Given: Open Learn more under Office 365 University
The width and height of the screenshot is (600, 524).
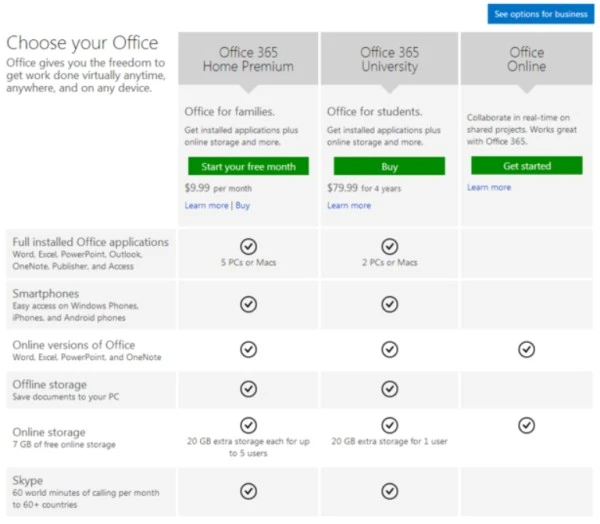Looking at the screenshot, I should pos(349,206).
